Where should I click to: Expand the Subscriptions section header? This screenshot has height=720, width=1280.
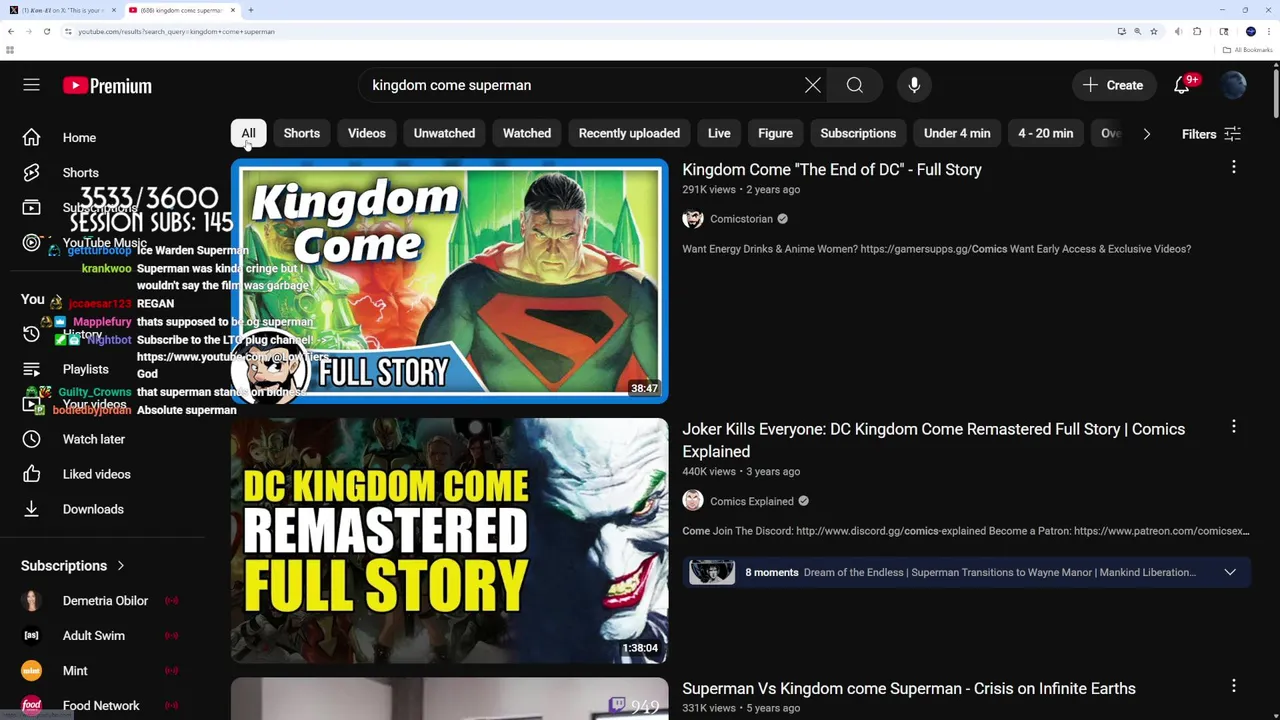[73, 566]
